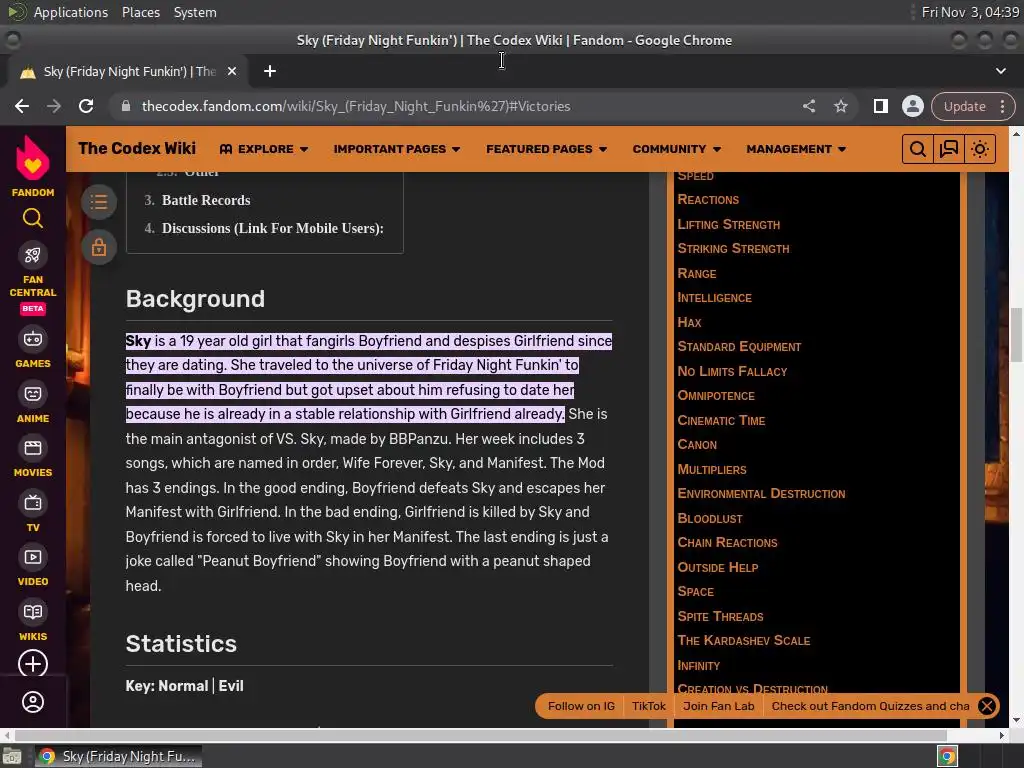Viewport: 1024px width, 768px height.
Task: Bookmark this page with star
Action: [x=840, y=106]
